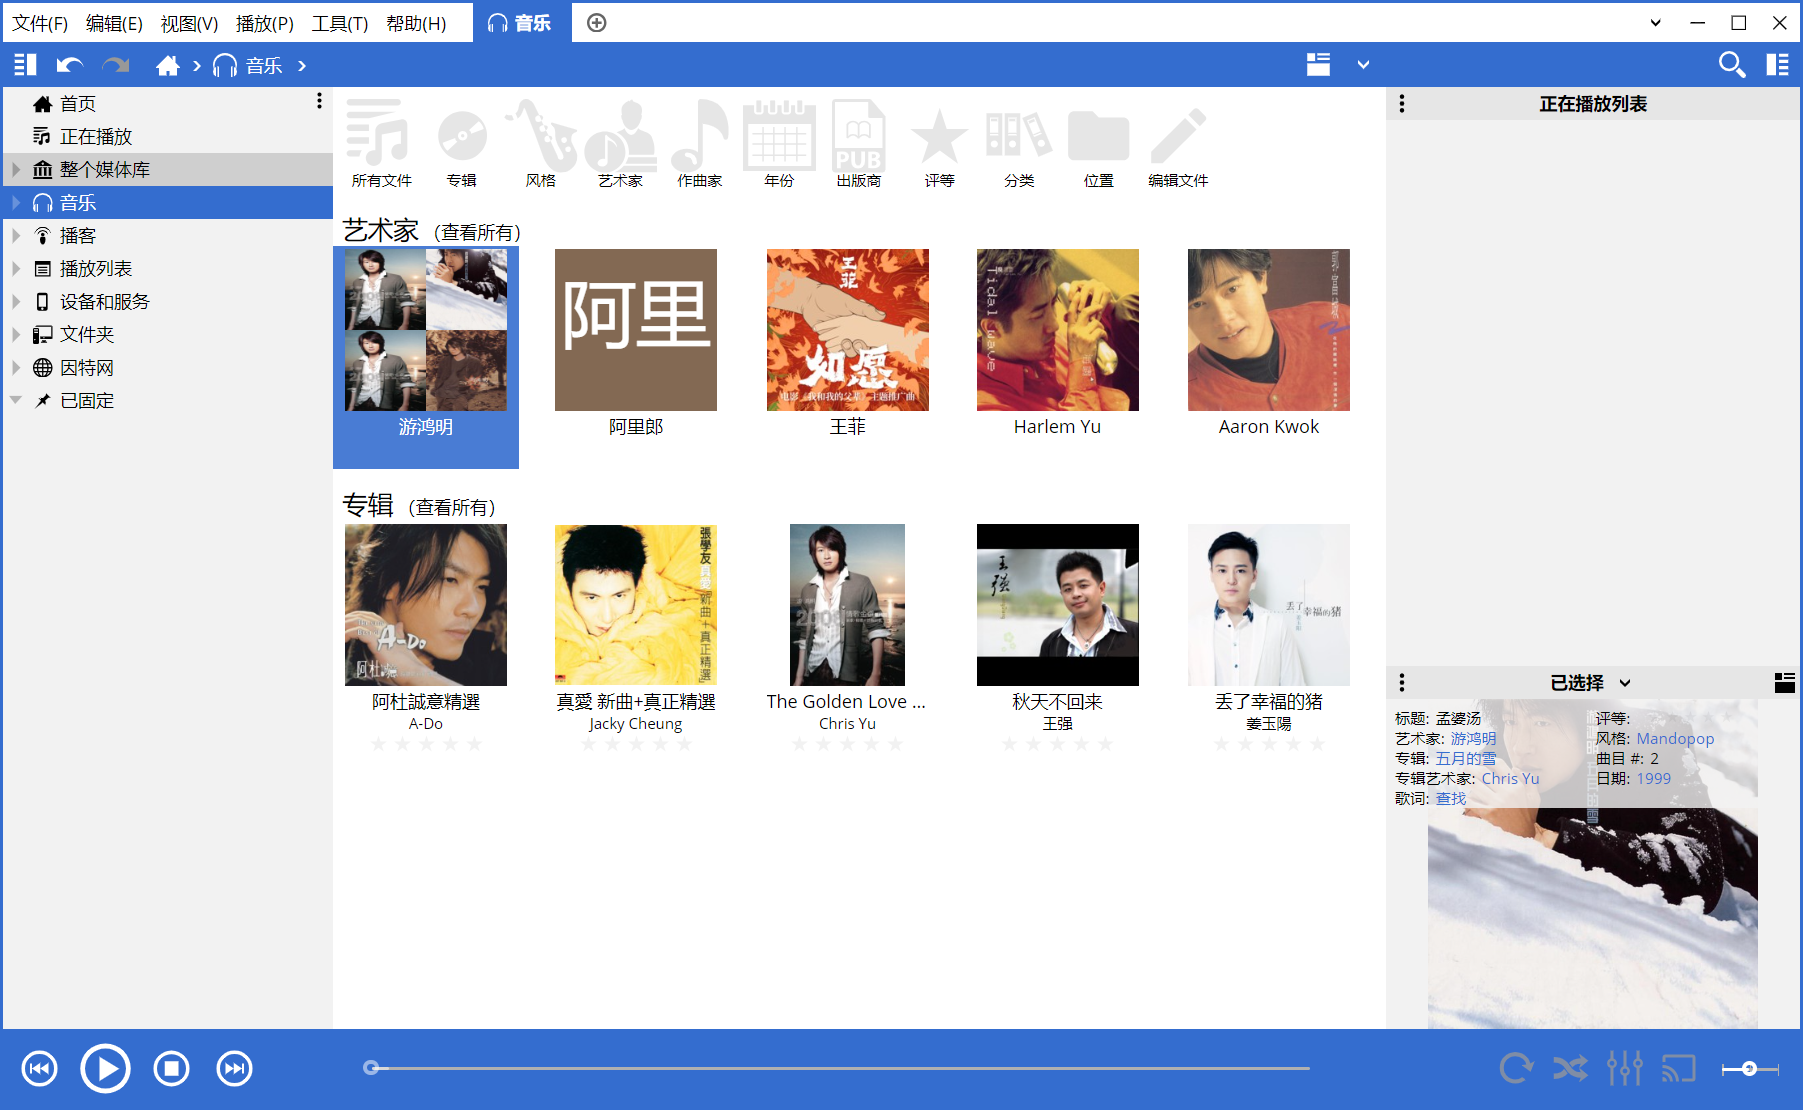Skip to previous track
The height and width of the screenshot is (1110, 1803).
click(40, 1069)
